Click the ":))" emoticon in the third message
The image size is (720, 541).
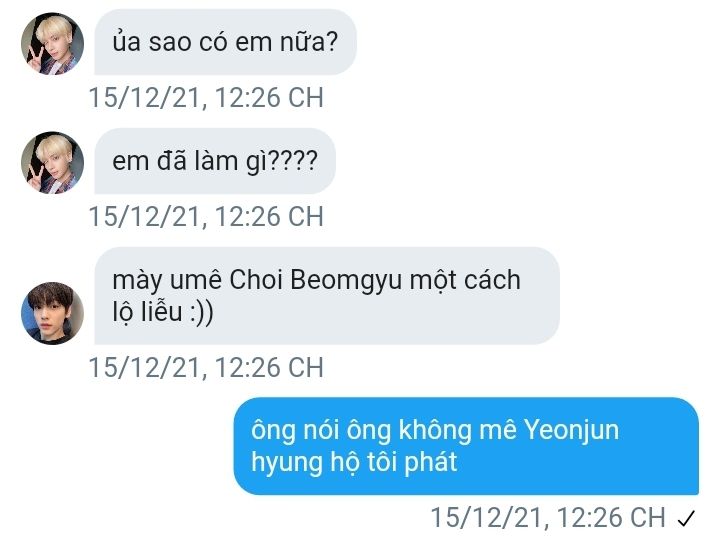pos(201,312)
